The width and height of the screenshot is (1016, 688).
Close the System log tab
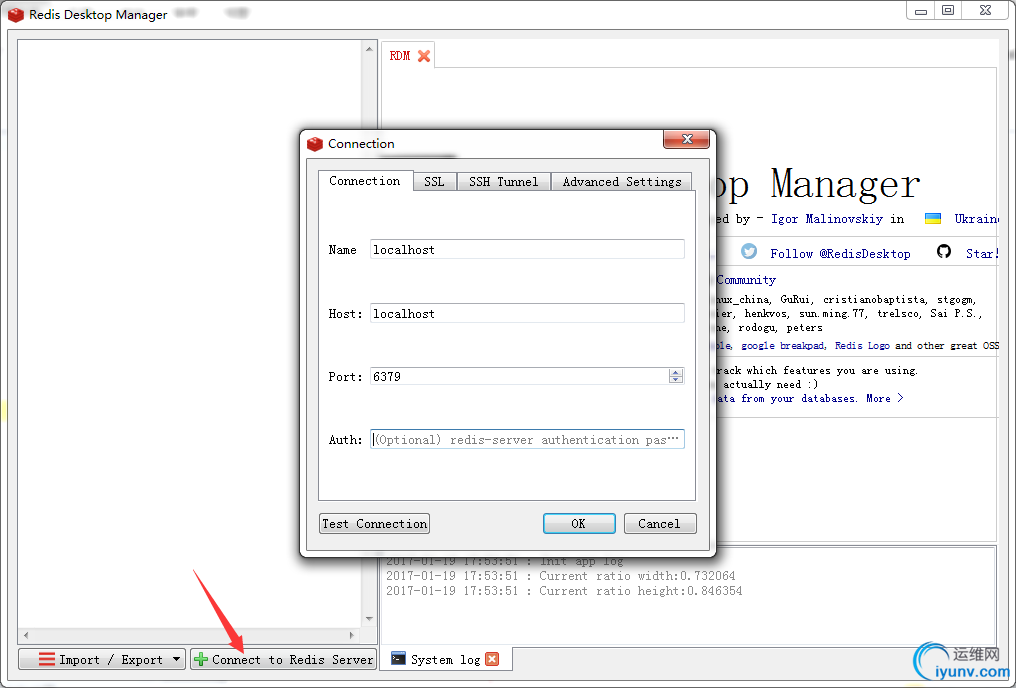[492, 659]
